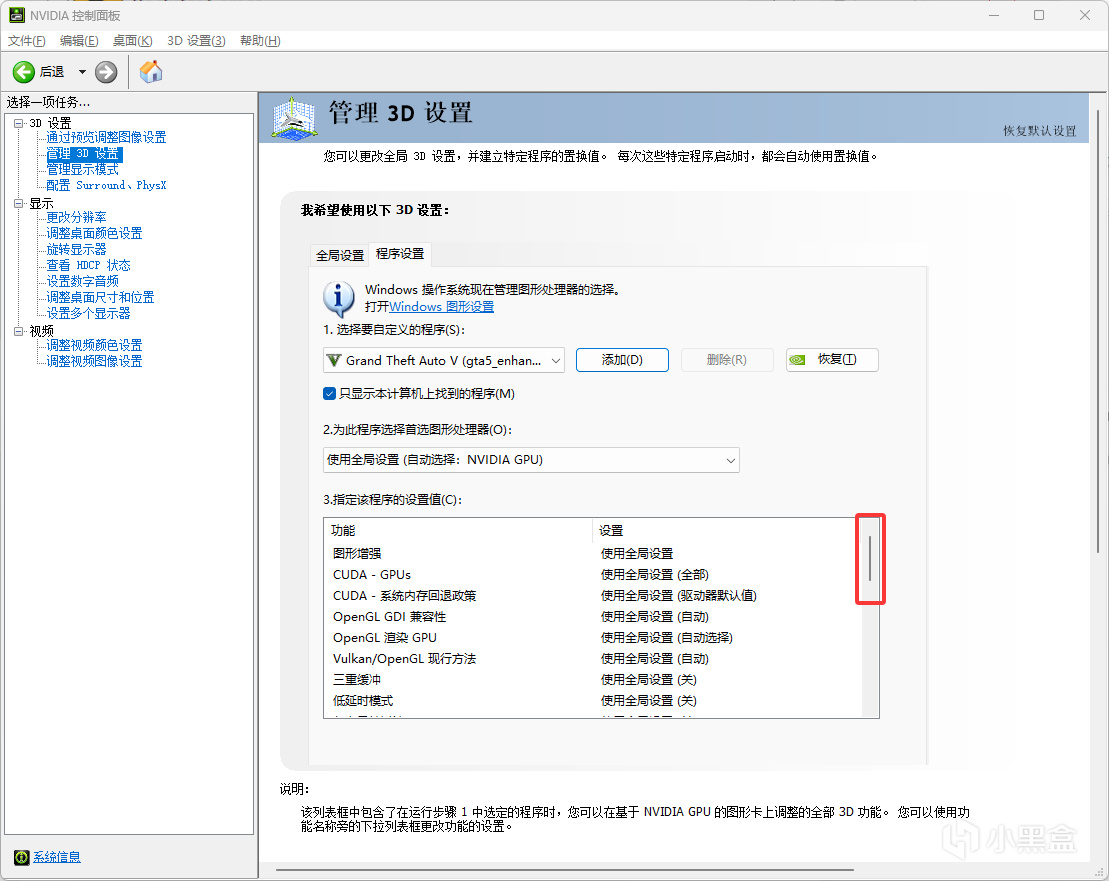Select the Vulkan/OpenGL 现行方法 row
The height and width of the screenshot is (881, 1109).
pos(593,658)
